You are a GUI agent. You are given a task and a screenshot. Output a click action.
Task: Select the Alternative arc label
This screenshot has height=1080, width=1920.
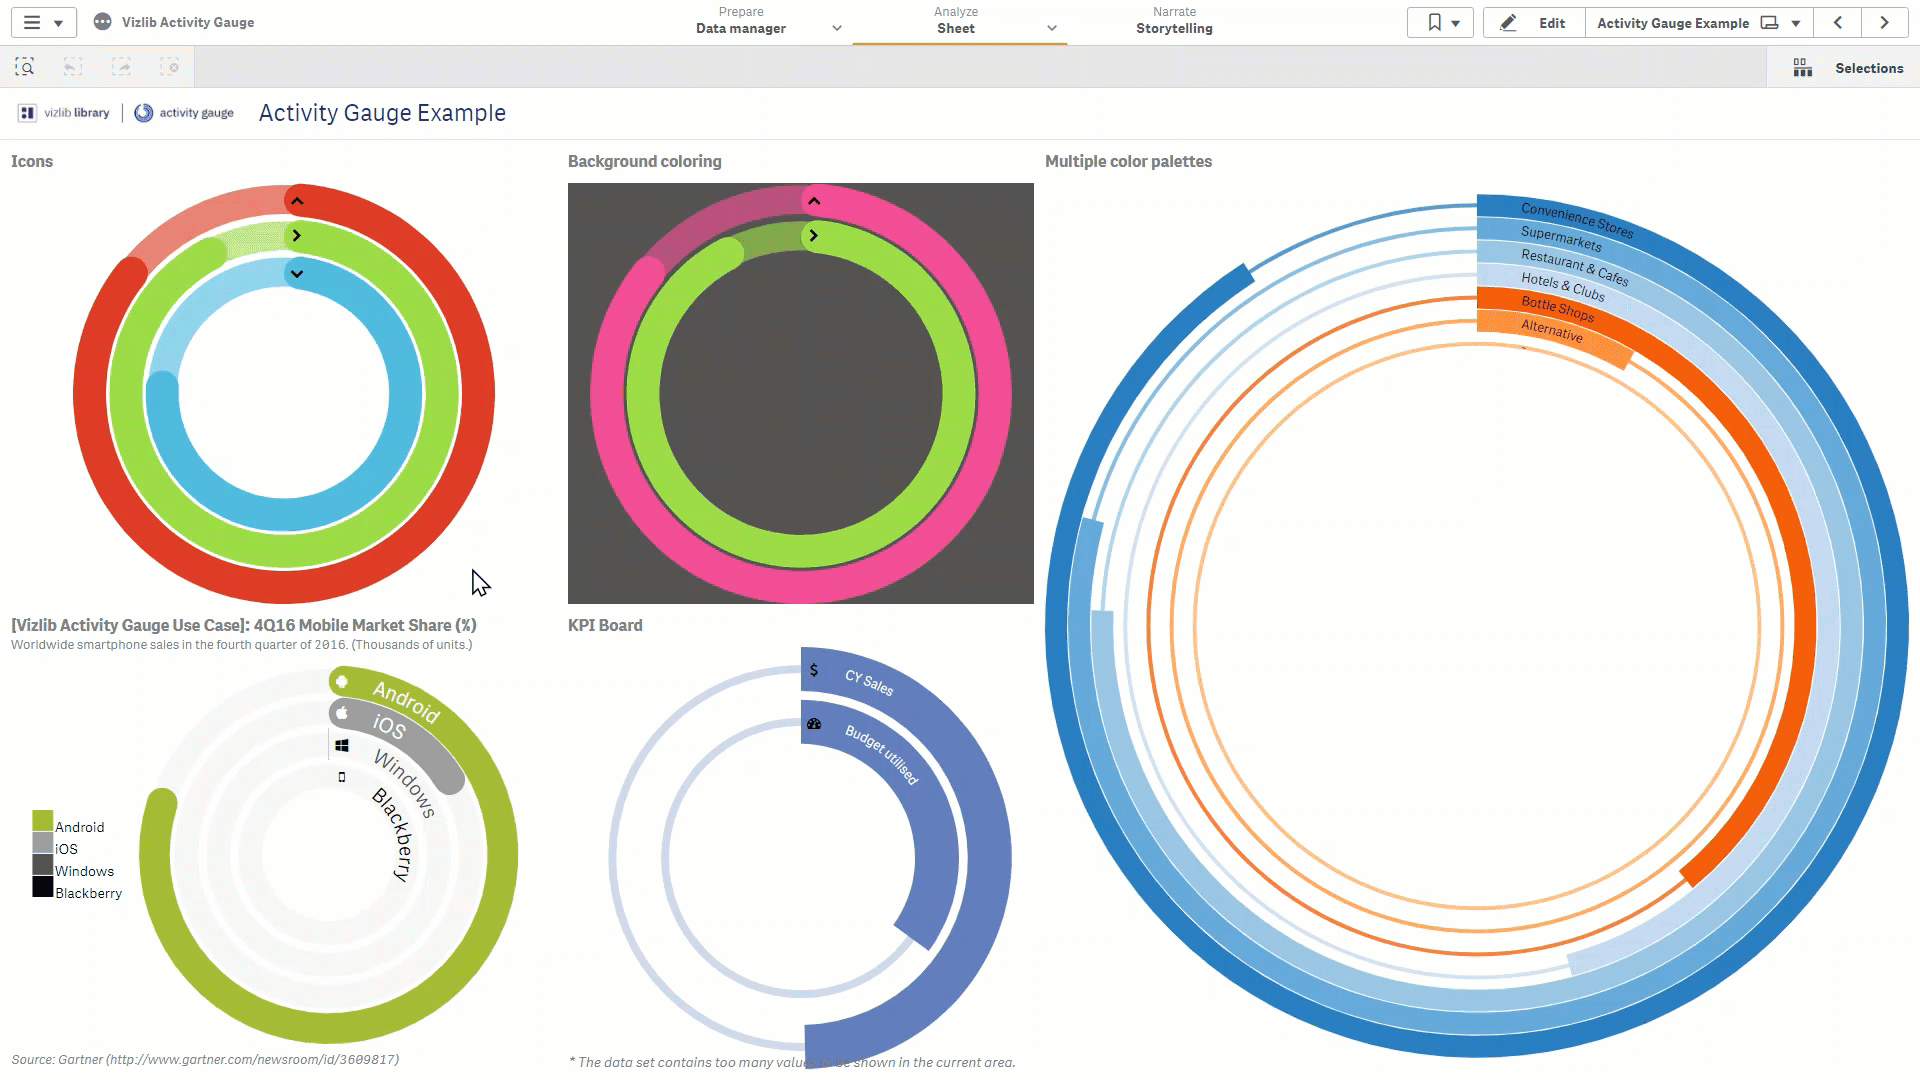pos(1552,331)
